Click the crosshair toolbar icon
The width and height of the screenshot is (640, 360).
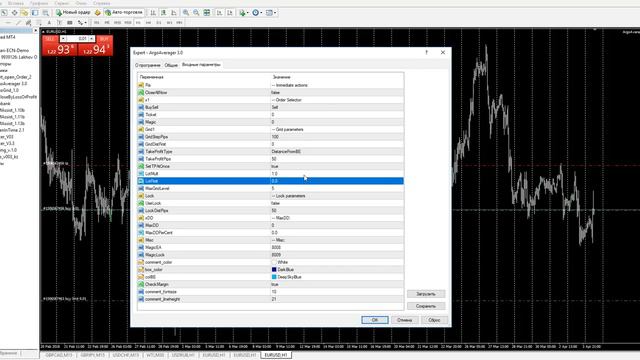tap(14, 13)
